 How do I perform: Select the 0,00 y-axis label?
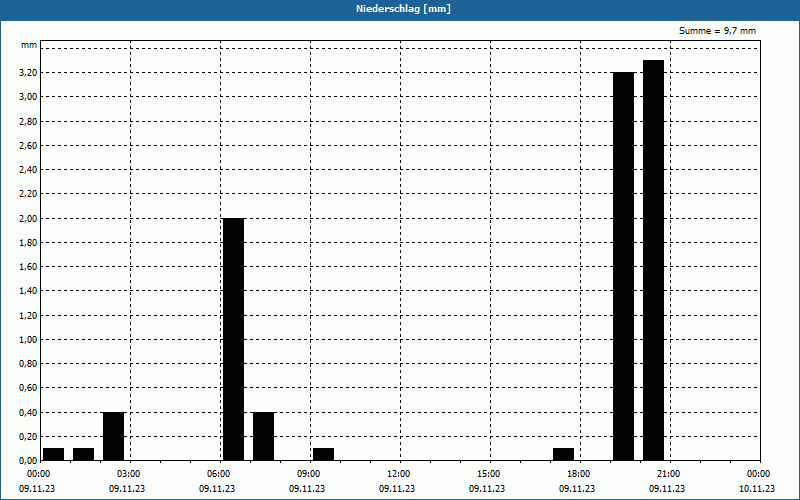coord(28,461)
